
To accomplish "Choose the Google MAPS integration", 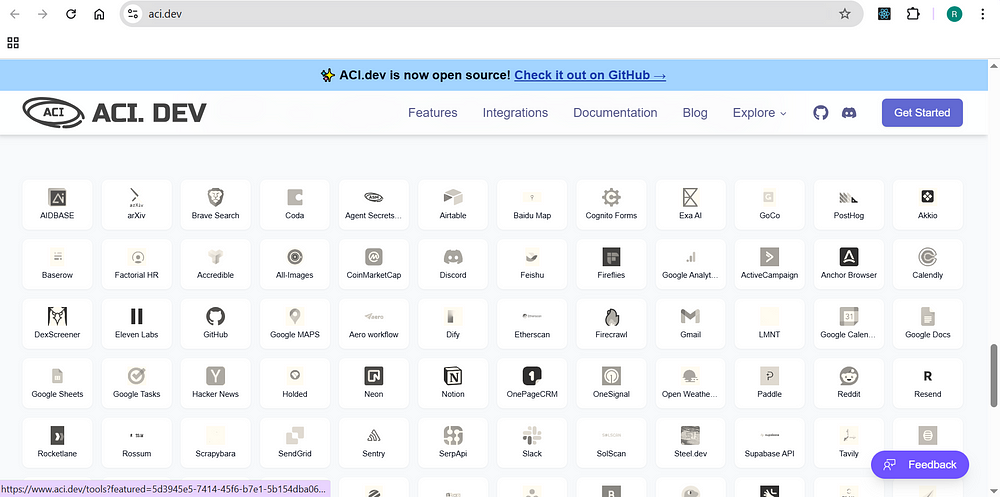I will [x=295, y=323].
